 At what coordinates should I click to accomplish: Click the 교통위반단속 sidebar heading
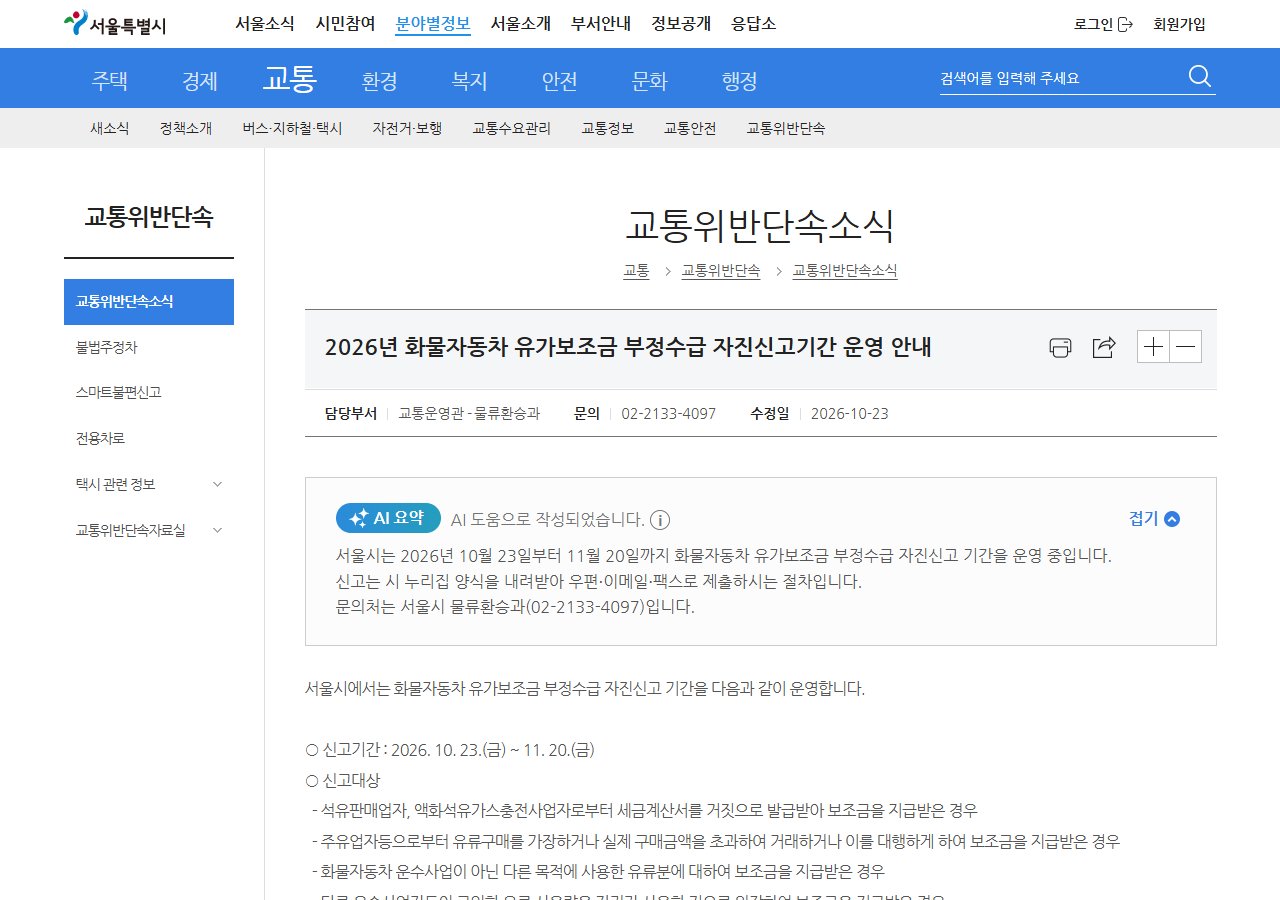pyautogui.click(x=149, y=217)
